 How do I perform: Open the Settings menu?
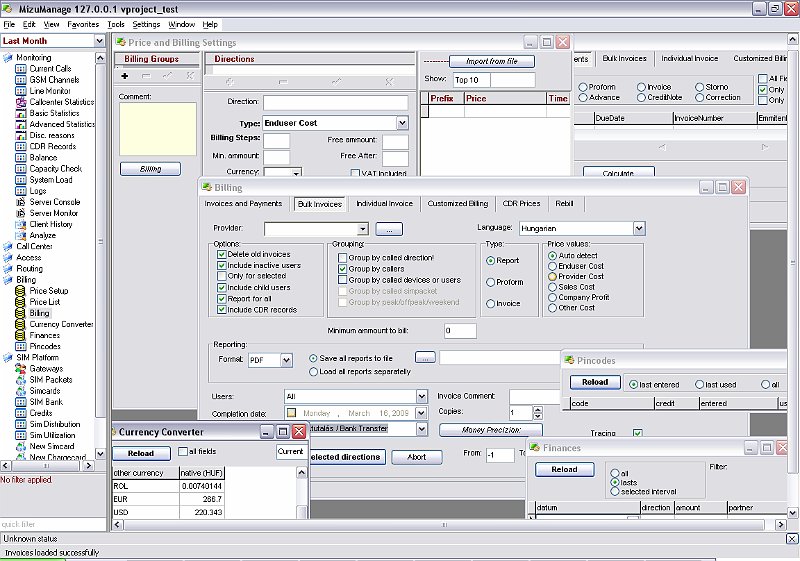[x=146, y=24]
